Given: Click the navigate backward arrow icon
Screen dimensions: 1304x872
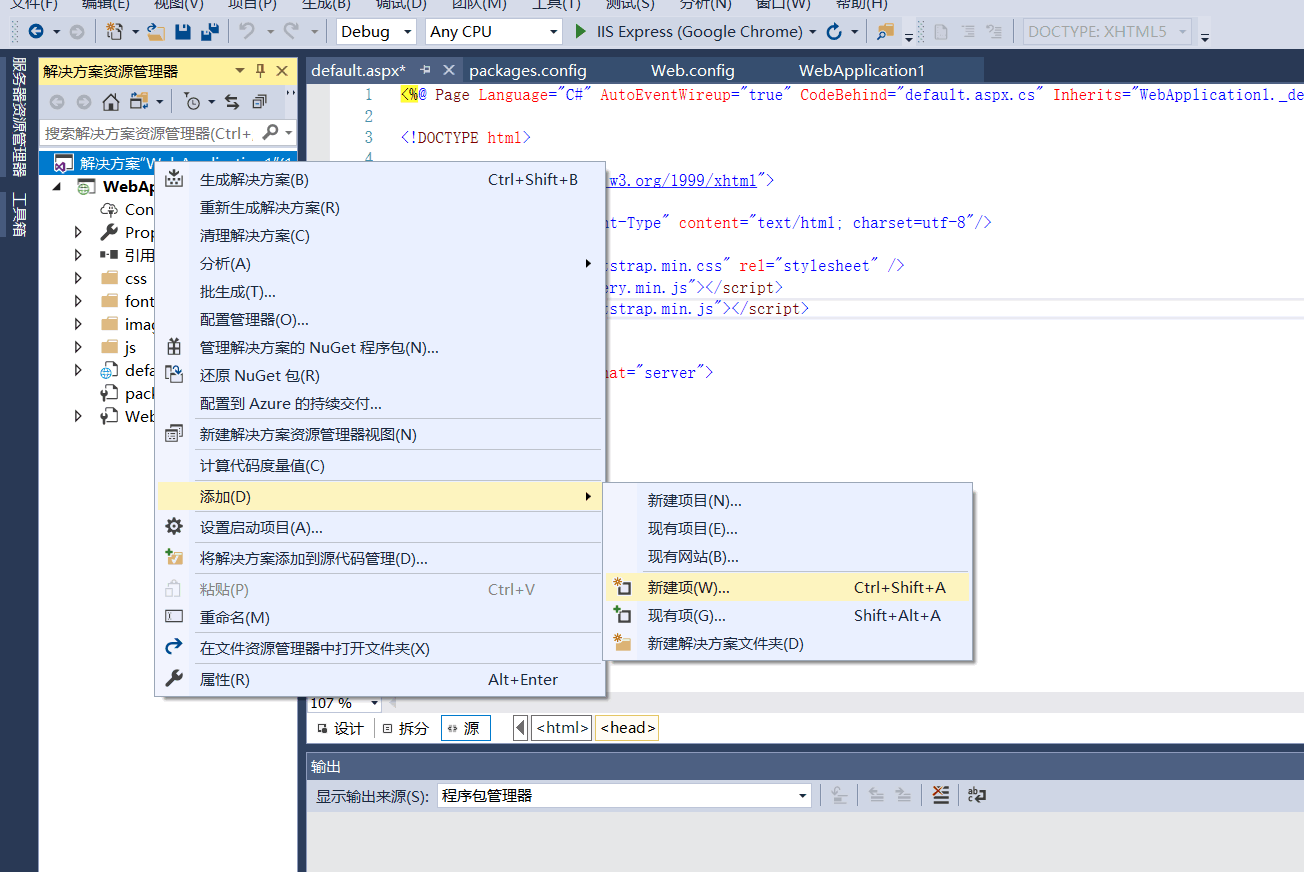Looking at the screenshot, I should (36, 32).
